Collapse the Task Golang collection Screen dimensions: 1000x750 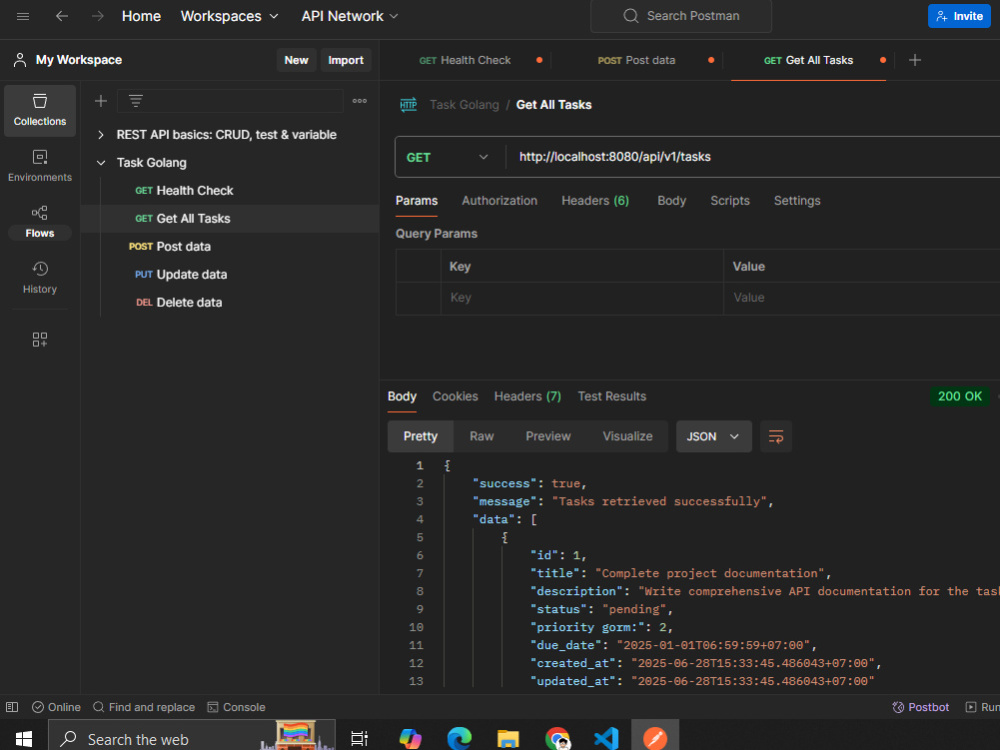click(101, 163)
